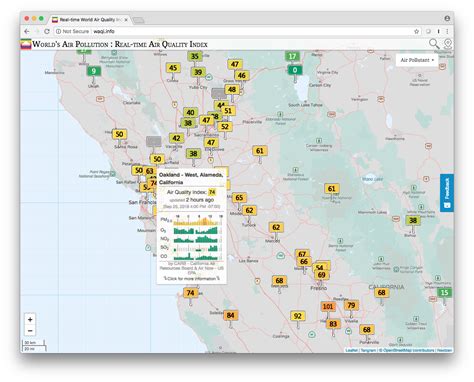The height and width of the screenshot is (382, 474).
Task: Click the locate-me pin icon
Action: pyautogui.click(x=448, y=44)
